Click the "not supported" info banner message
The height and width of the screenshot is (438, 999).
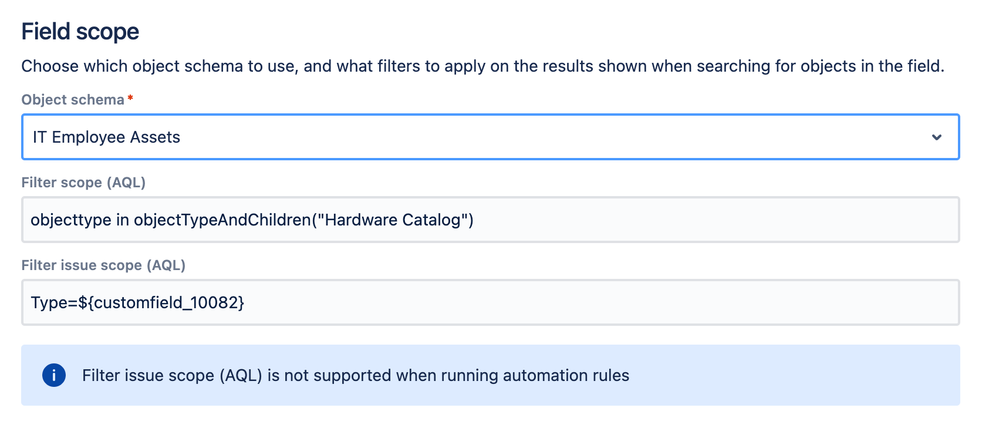355,375
